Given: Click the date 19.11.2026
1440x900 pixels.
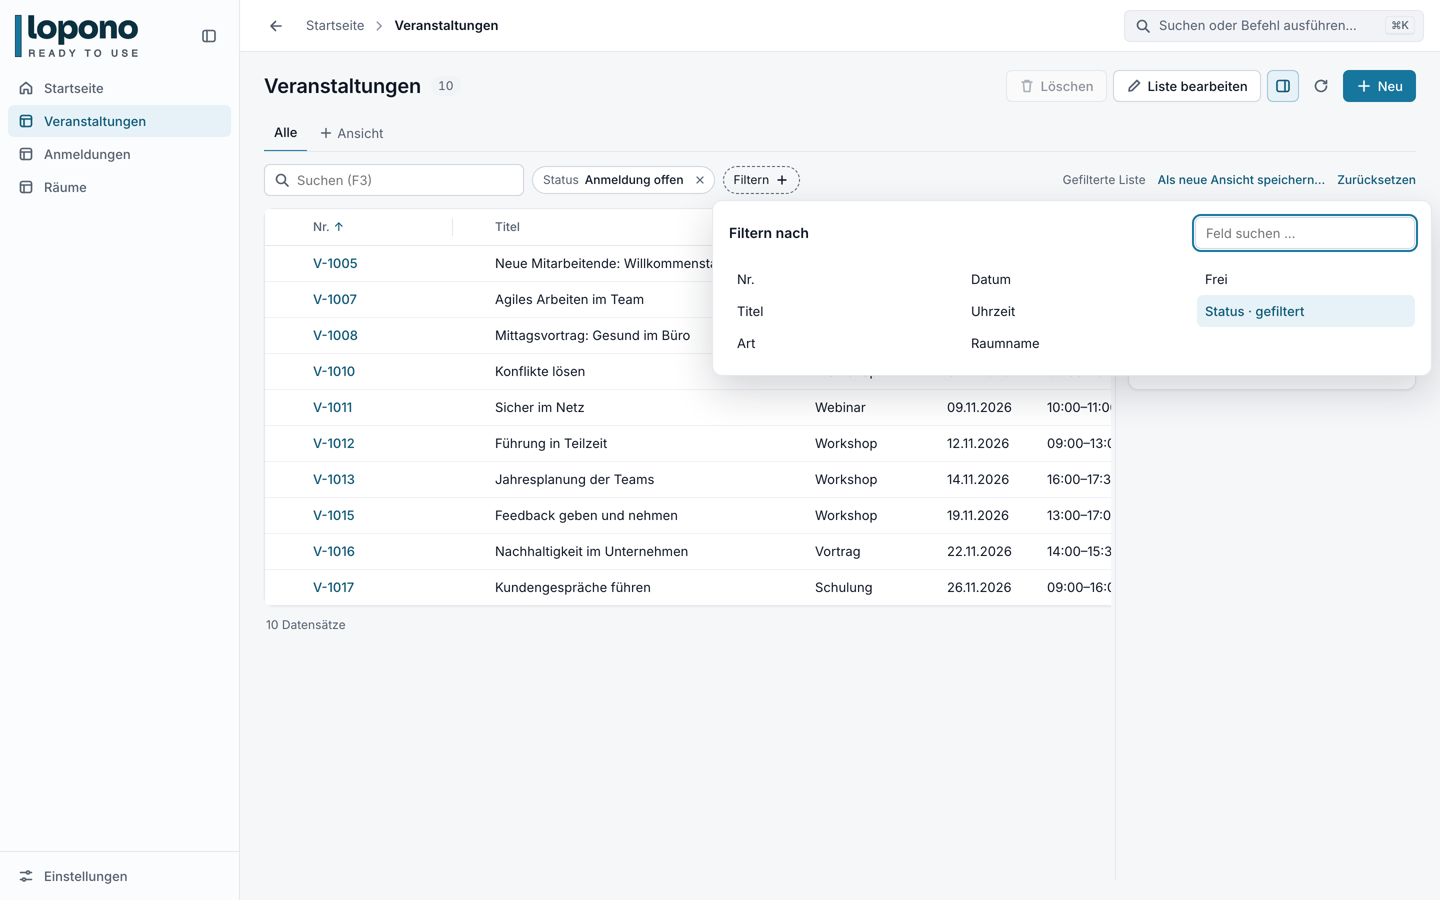Looking at the screenshot, I should 979,515.
